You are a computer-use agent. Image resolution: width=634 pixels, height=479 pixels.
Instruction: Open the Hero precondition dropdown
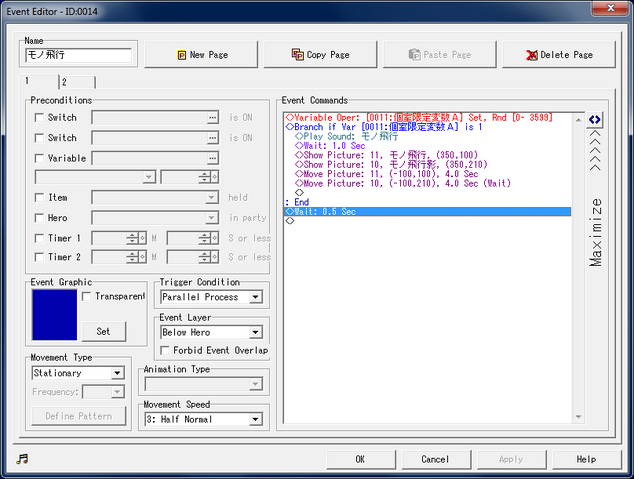(x=211, y=218)
